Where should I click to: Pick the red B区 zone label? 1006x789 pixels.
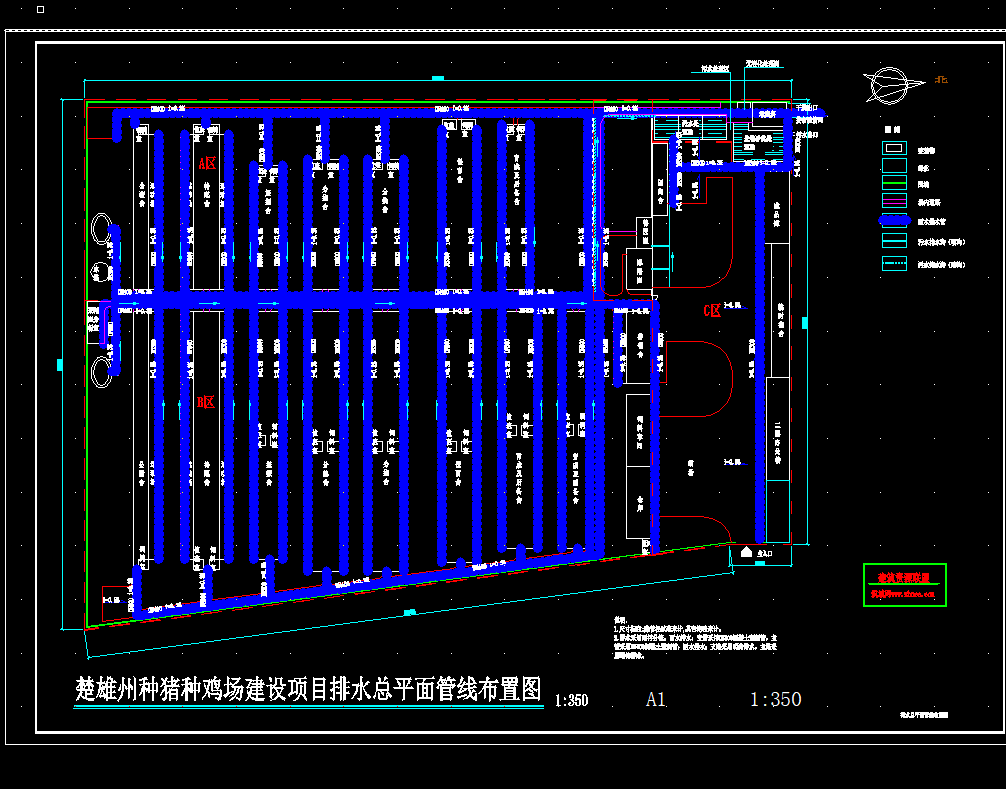click(205, 402)
